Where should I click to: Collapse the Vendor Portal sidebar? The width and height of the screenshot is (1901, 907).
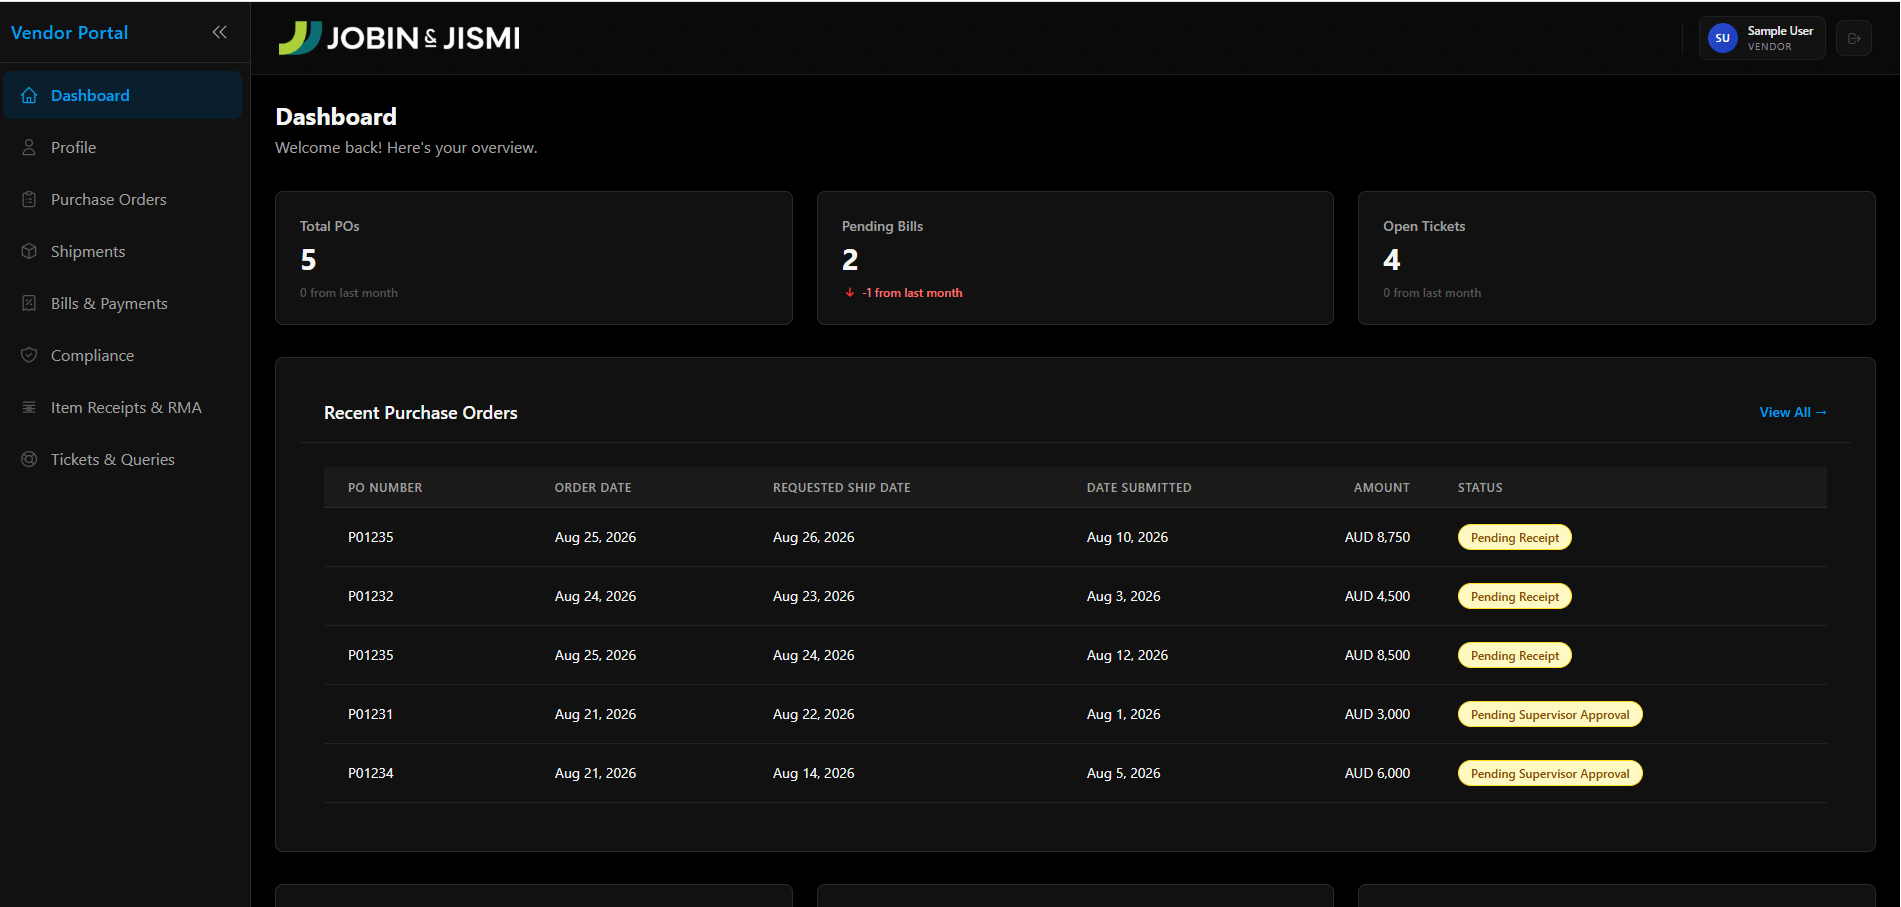[219, 32]
